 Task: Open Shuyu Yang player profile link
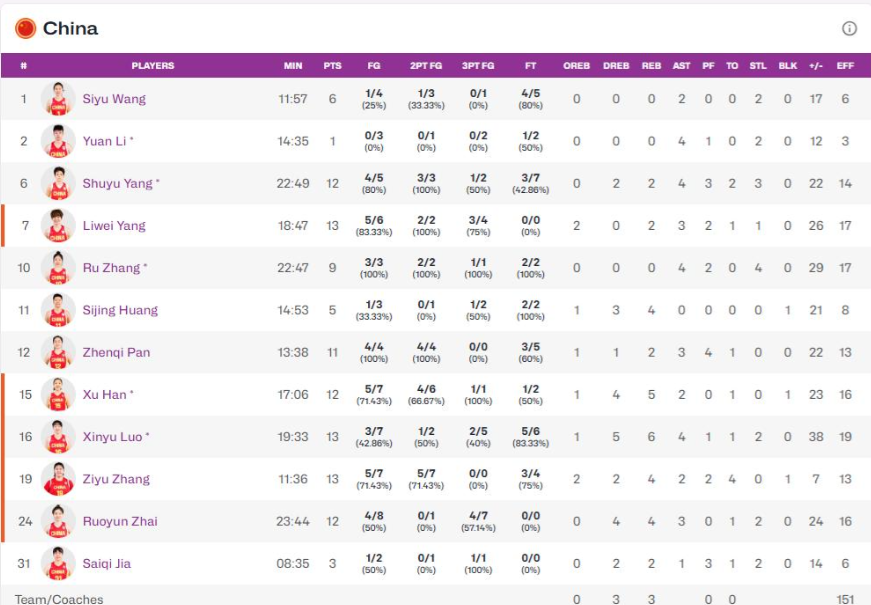pyautogui.click(x=117, y=184)
